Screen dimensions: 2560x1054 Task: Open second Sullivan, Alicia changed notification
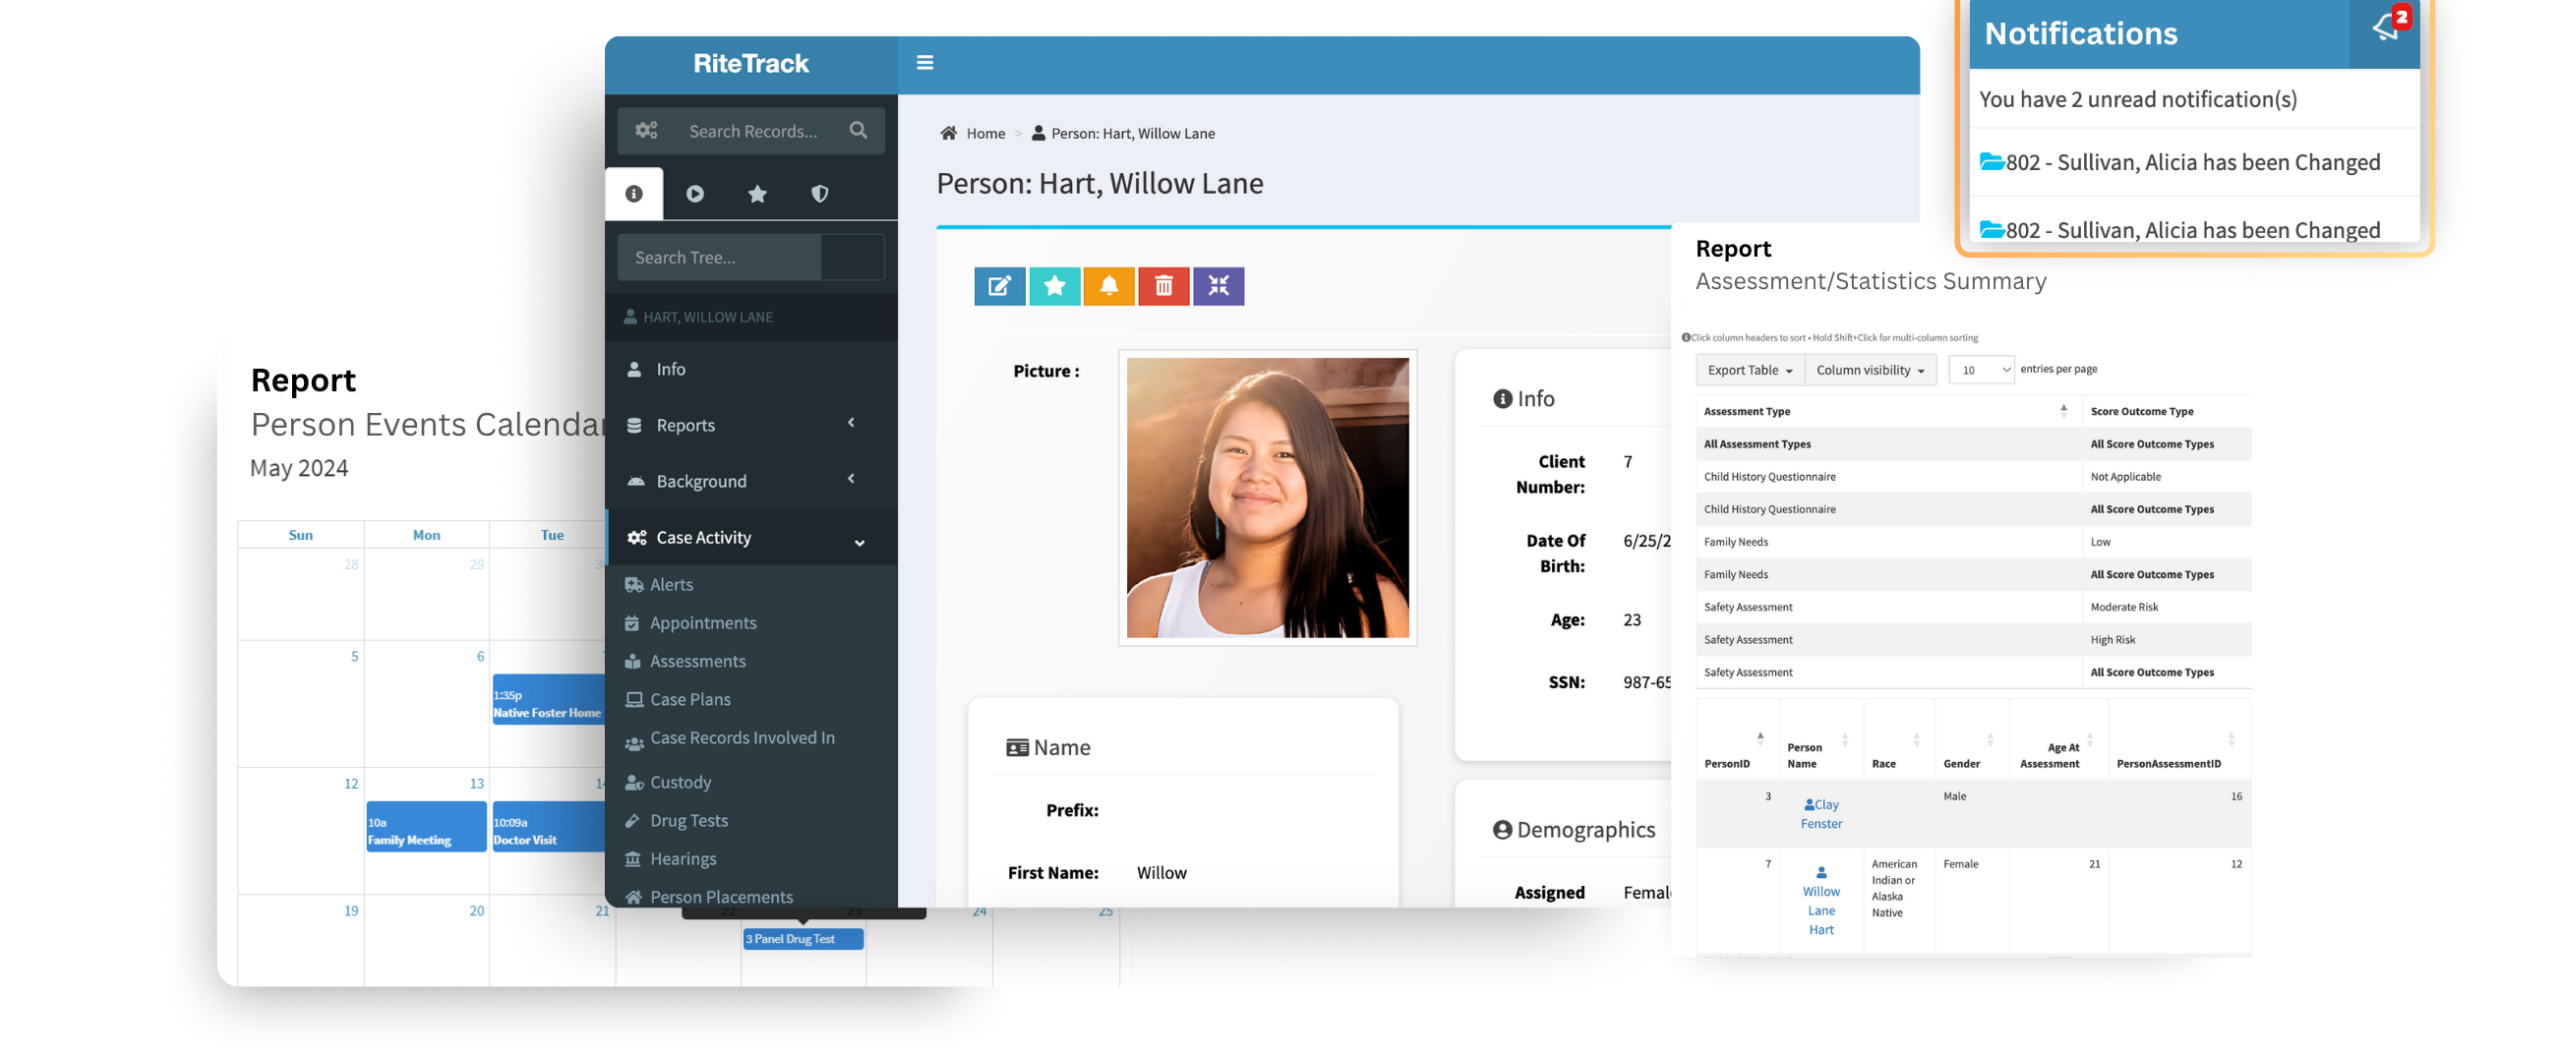click(x=2179, y=229)
